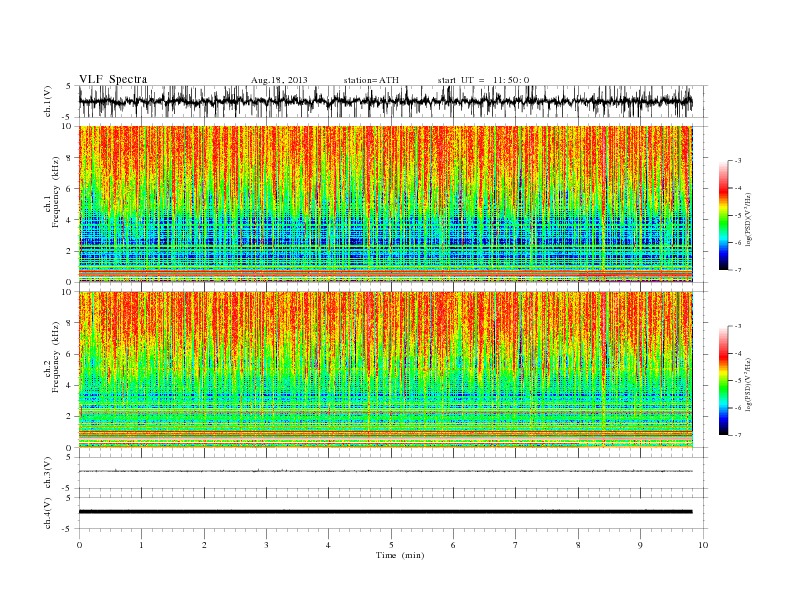Click the "-3" label on ch.1 color bar
This screenshot has height=612, width=792.
737,161
